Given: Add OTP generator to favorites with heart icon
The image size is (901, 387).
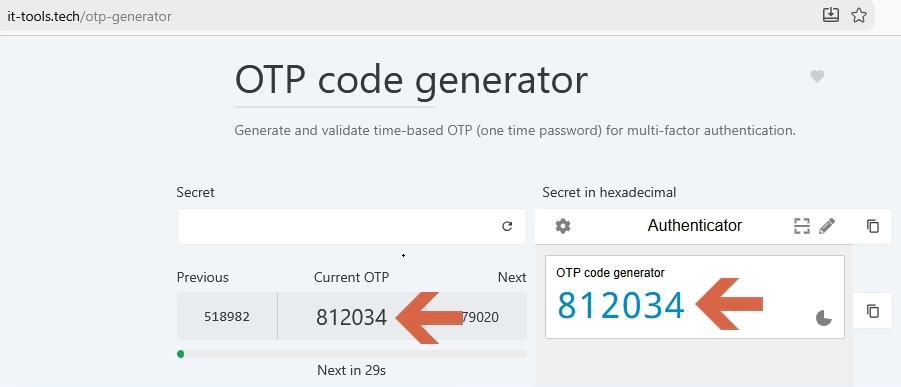Looking at the screenshot, I should 817,76.
